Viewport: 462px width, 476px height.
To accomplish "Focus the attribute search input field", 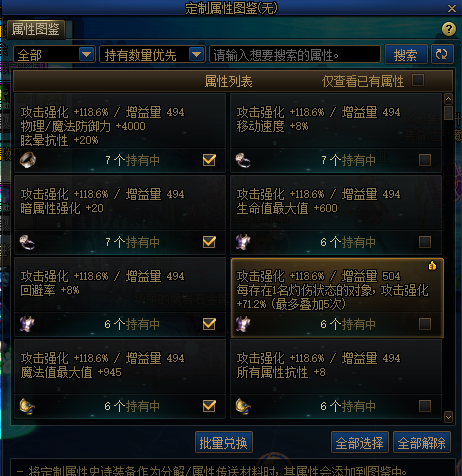I will [x=295, y=54].
